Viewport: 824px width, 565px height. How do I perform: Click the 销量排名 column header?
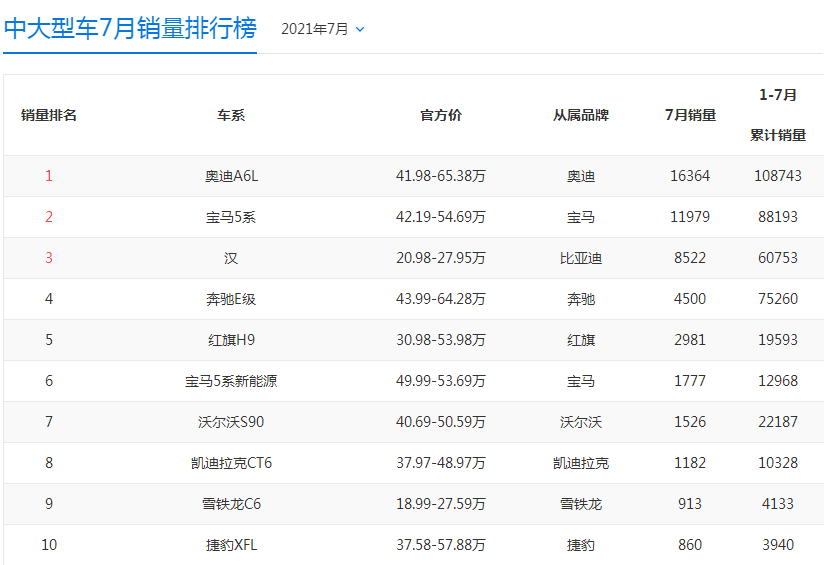click(x=49, y=115)
